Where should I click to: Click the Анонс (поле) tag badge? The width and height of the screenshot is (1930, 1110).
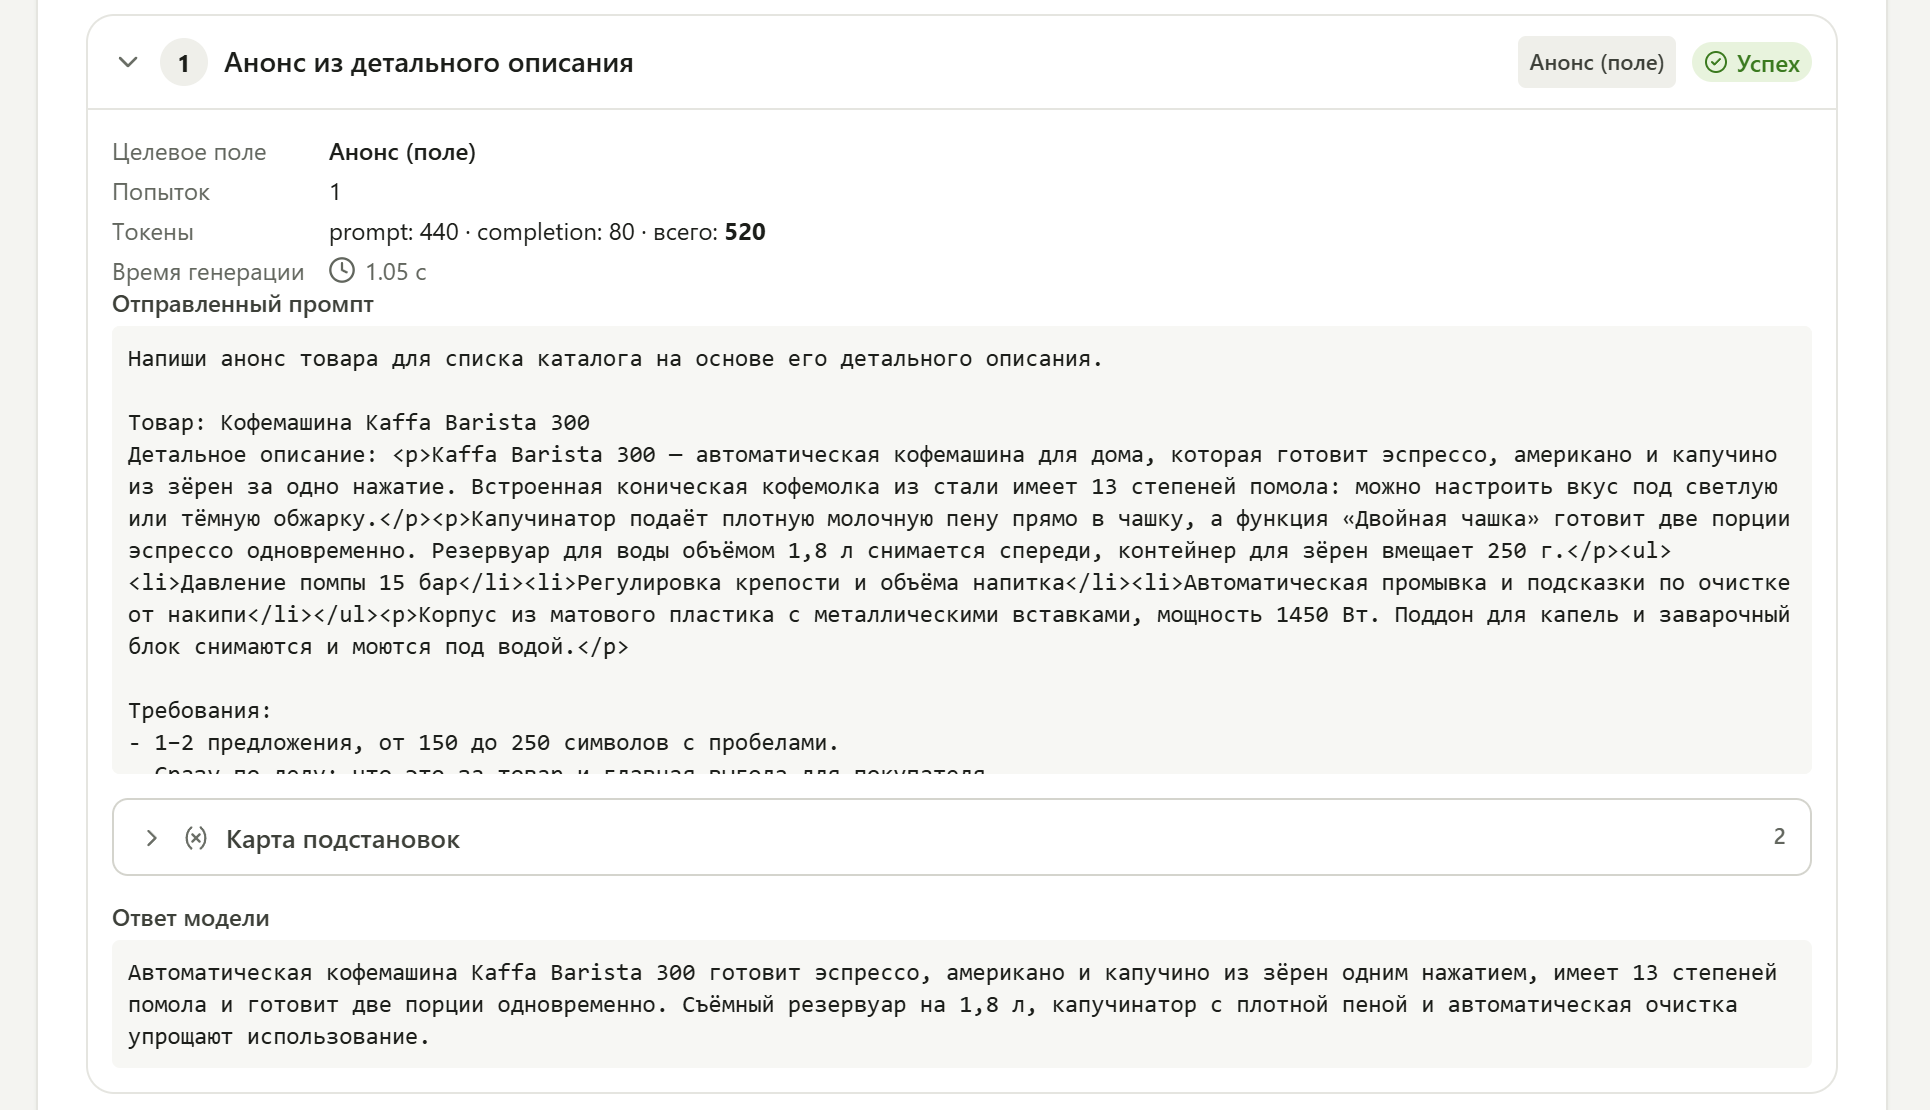click(1597, 63)
